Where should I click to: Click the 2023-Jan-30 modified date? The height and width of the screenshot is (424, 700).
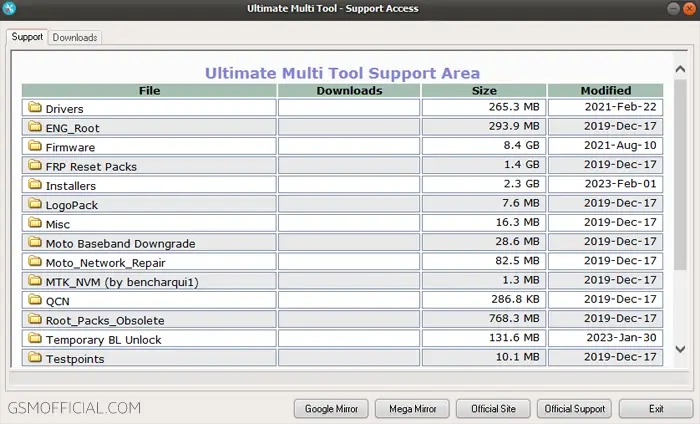621,337
